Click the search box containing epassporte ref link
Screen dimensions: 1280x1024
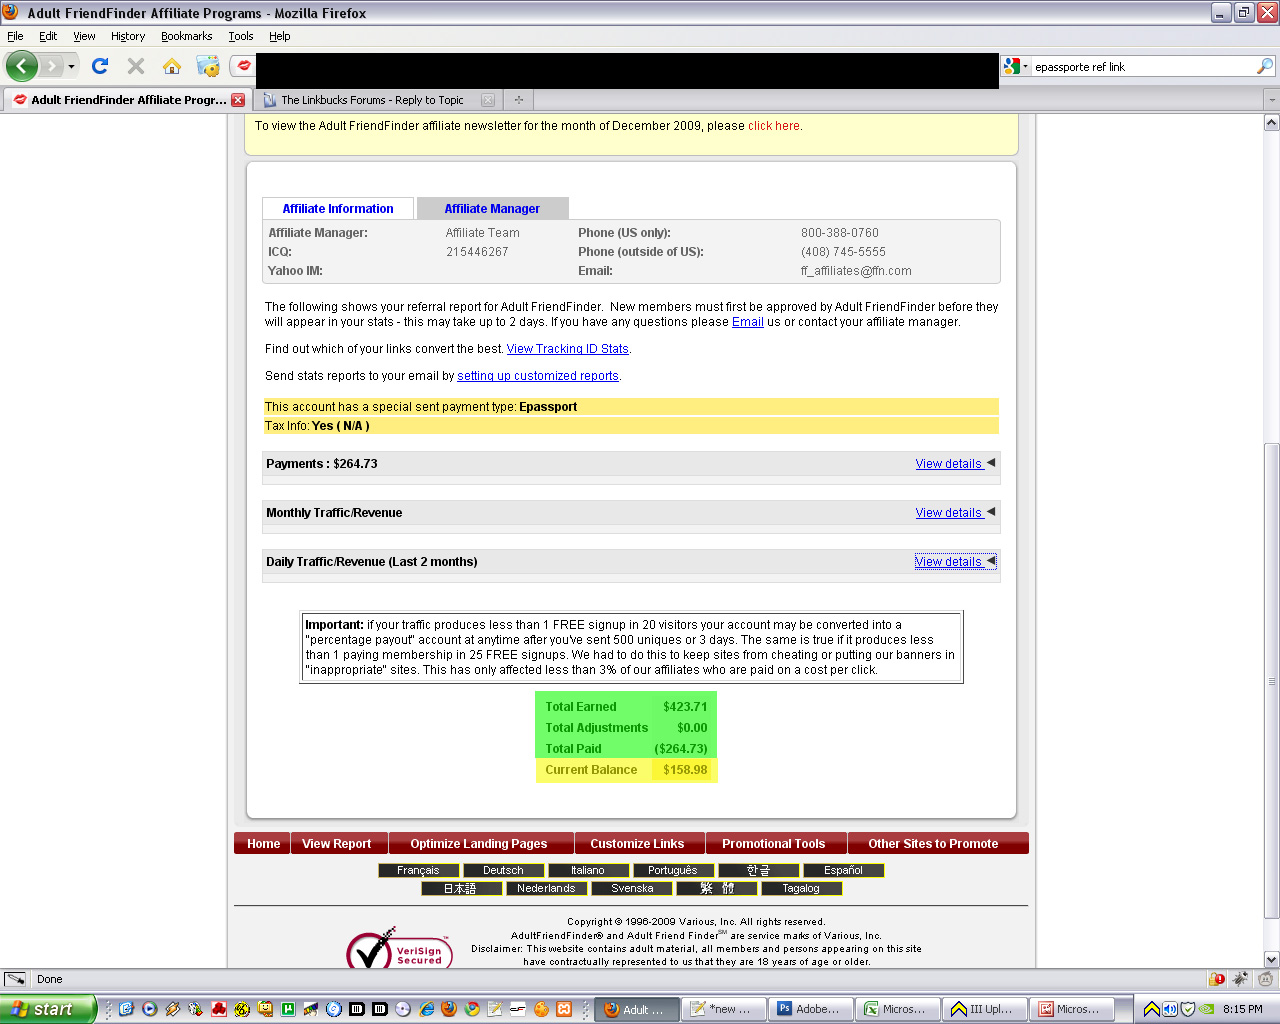tap(1142, 67)
